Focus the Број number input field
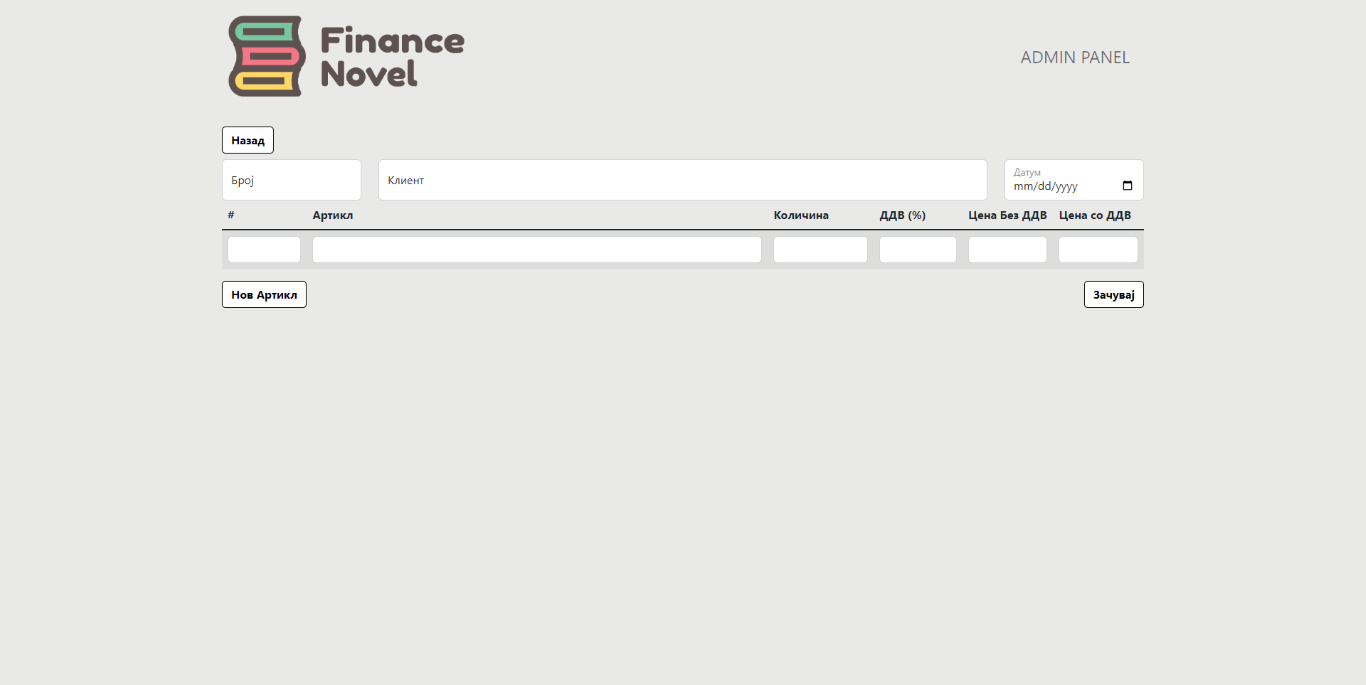 291,180
